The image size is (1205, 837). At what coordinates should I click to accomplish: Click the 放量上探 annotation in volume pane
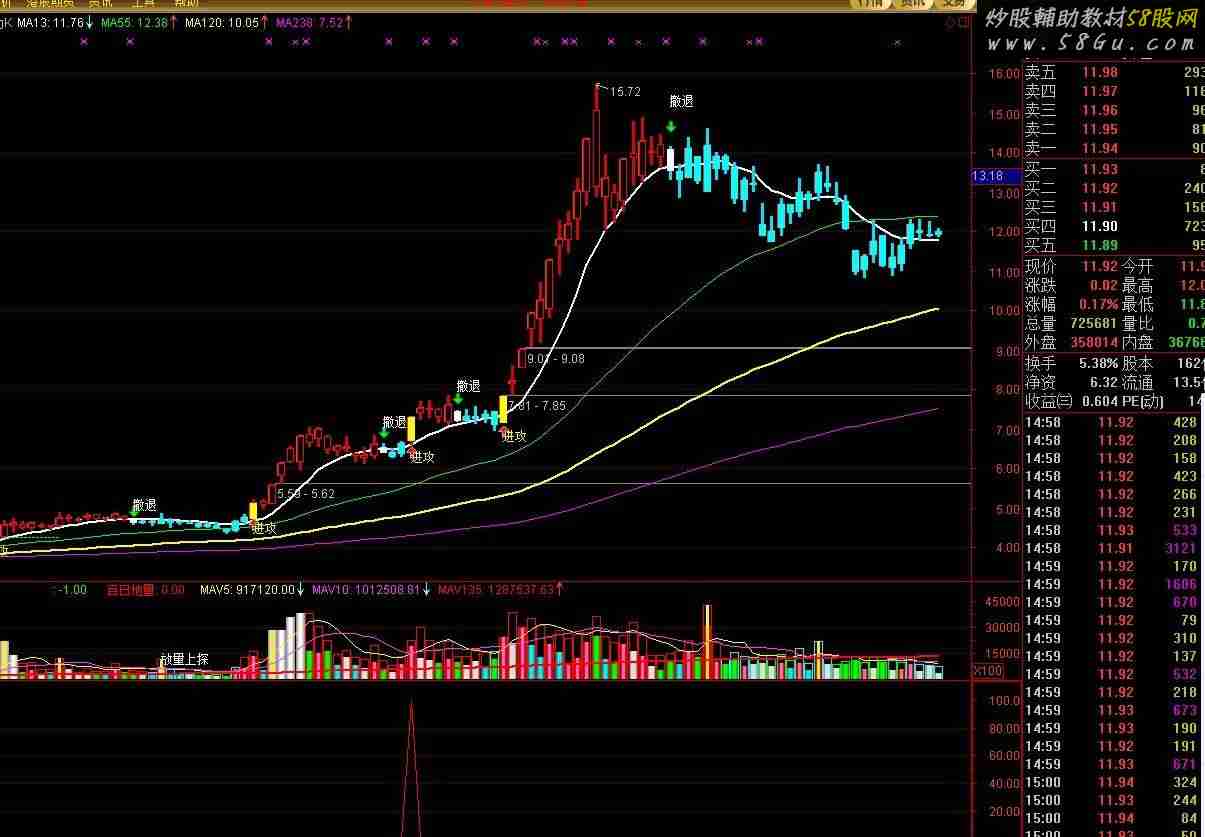185,659
